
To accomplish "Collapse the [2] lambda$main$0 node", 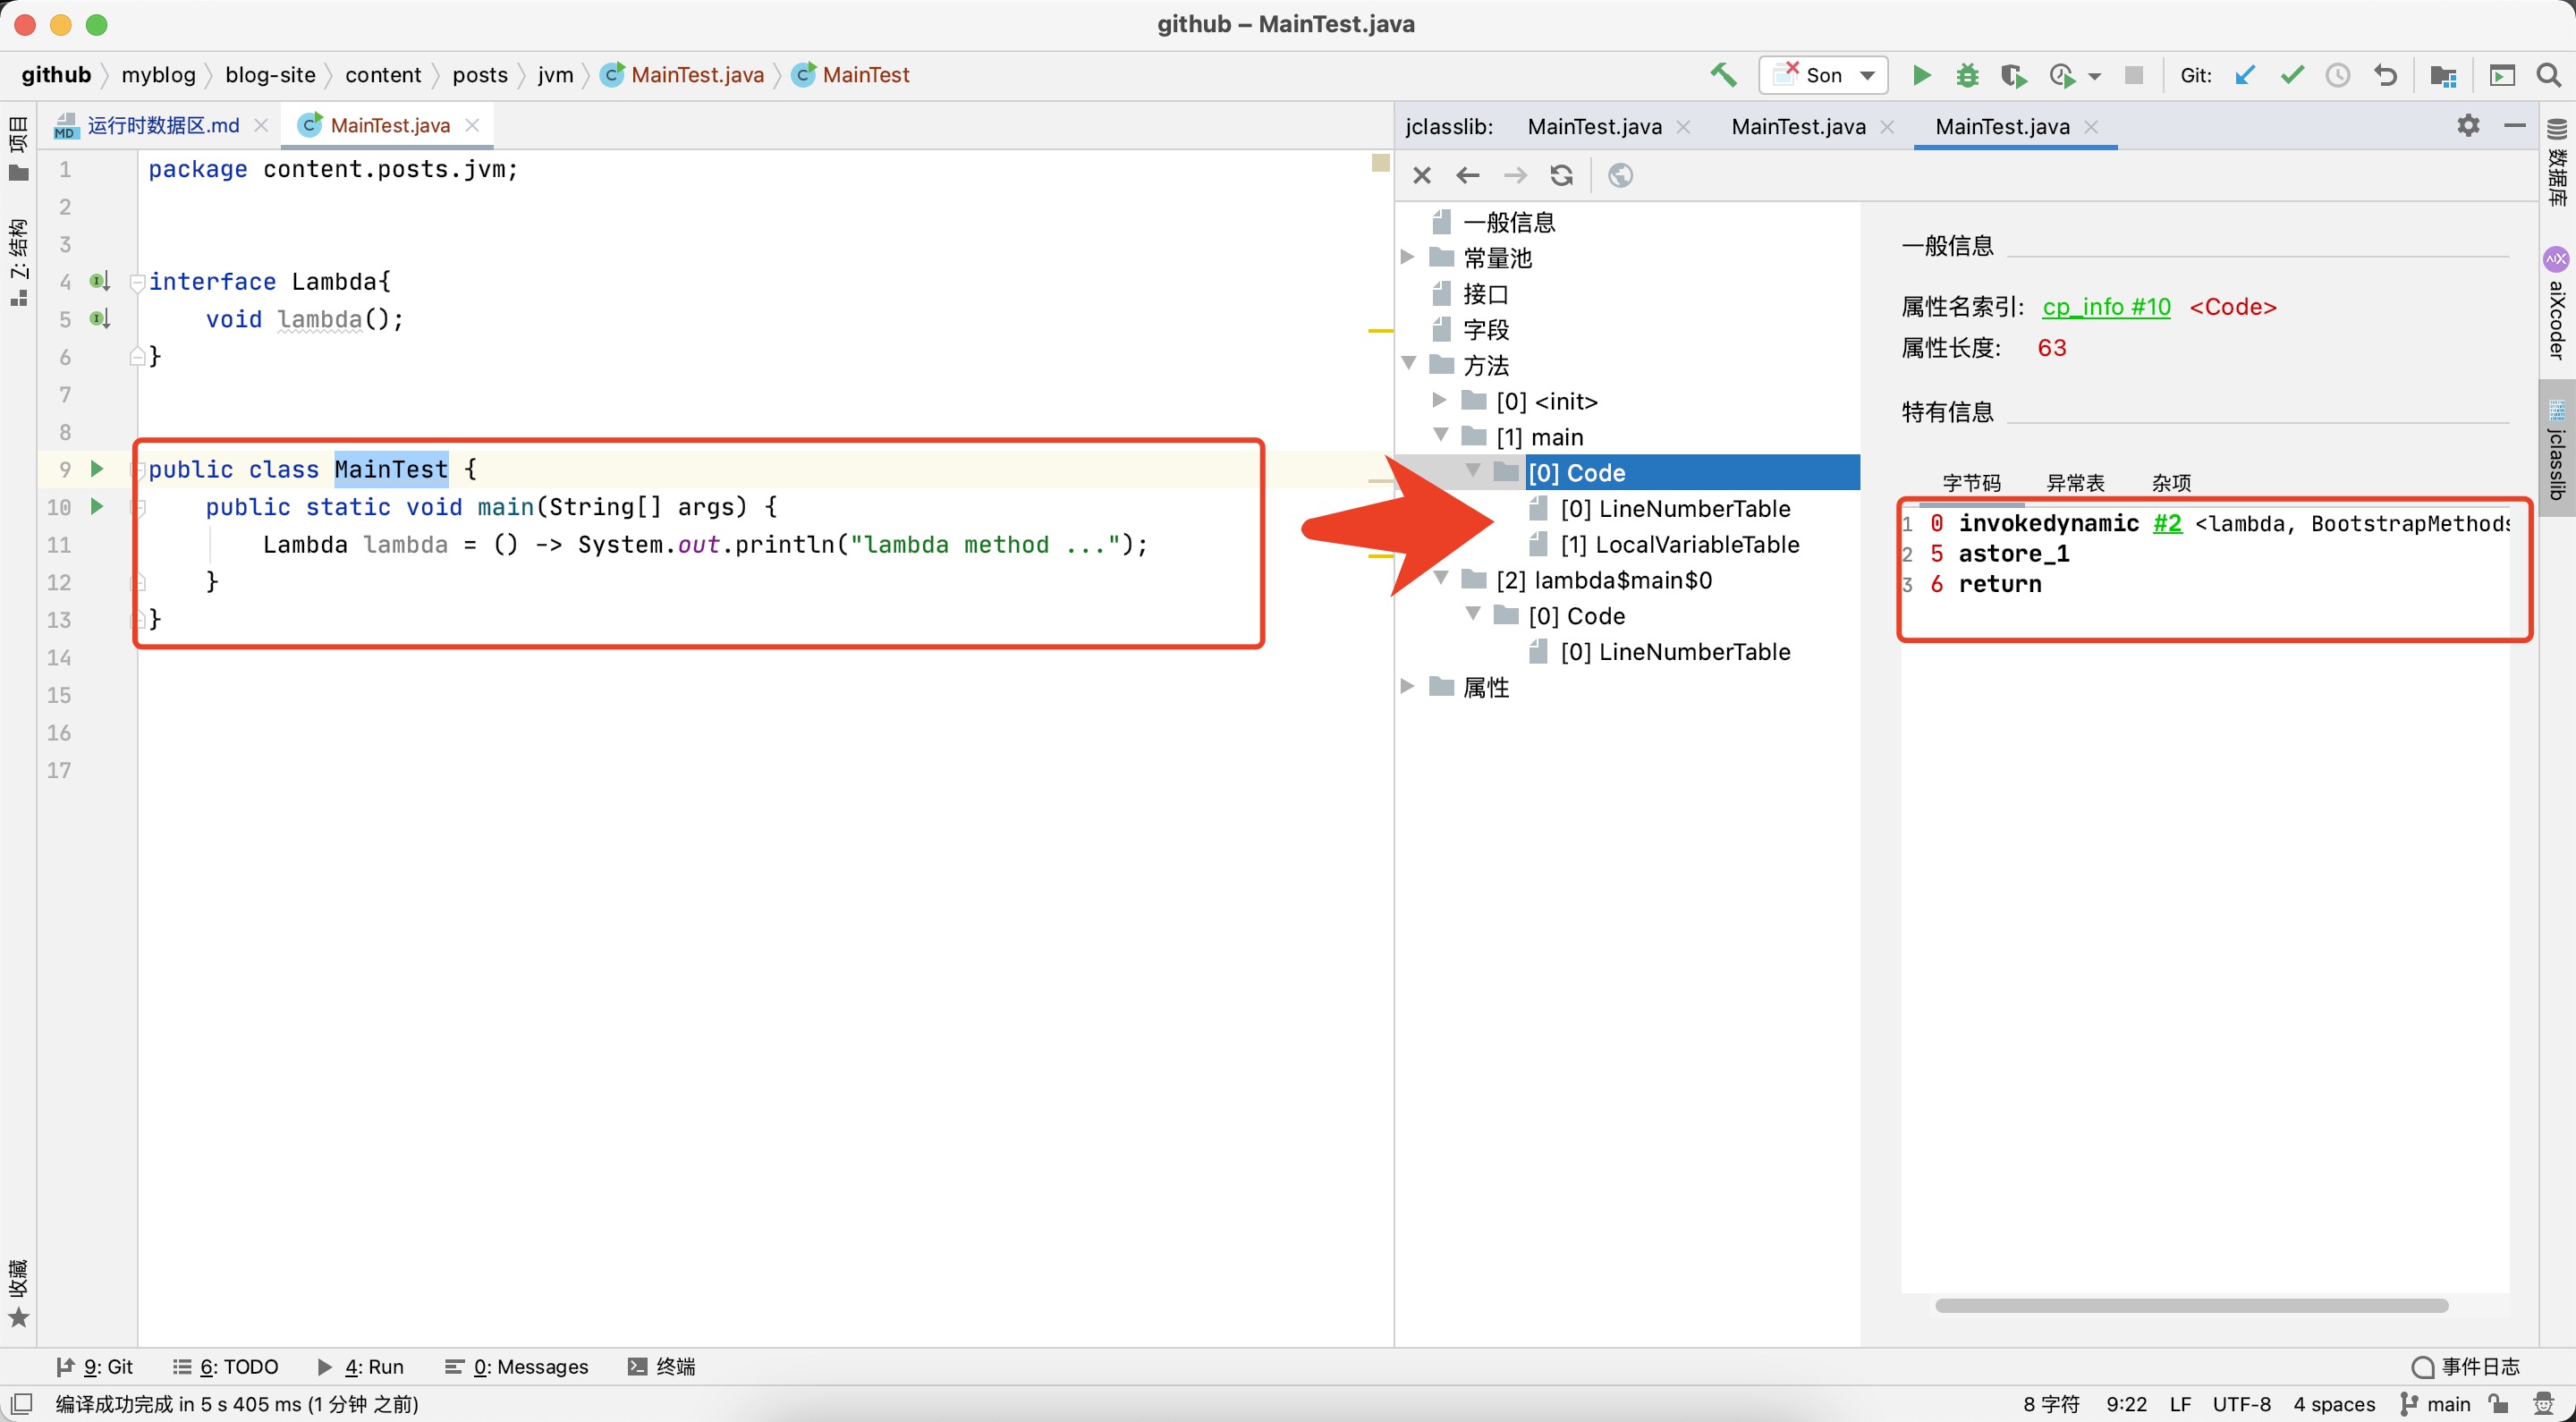I will point(1440,578).
